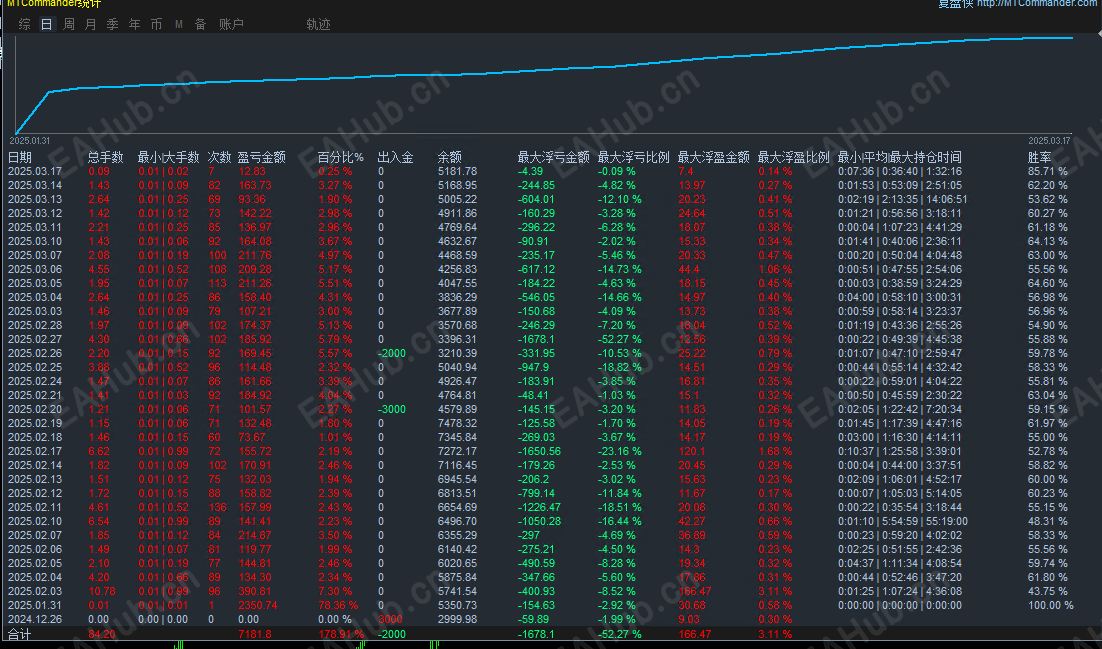Switch to the 月 monthly tab
The image size is (1102, 649).
[91, 24]
